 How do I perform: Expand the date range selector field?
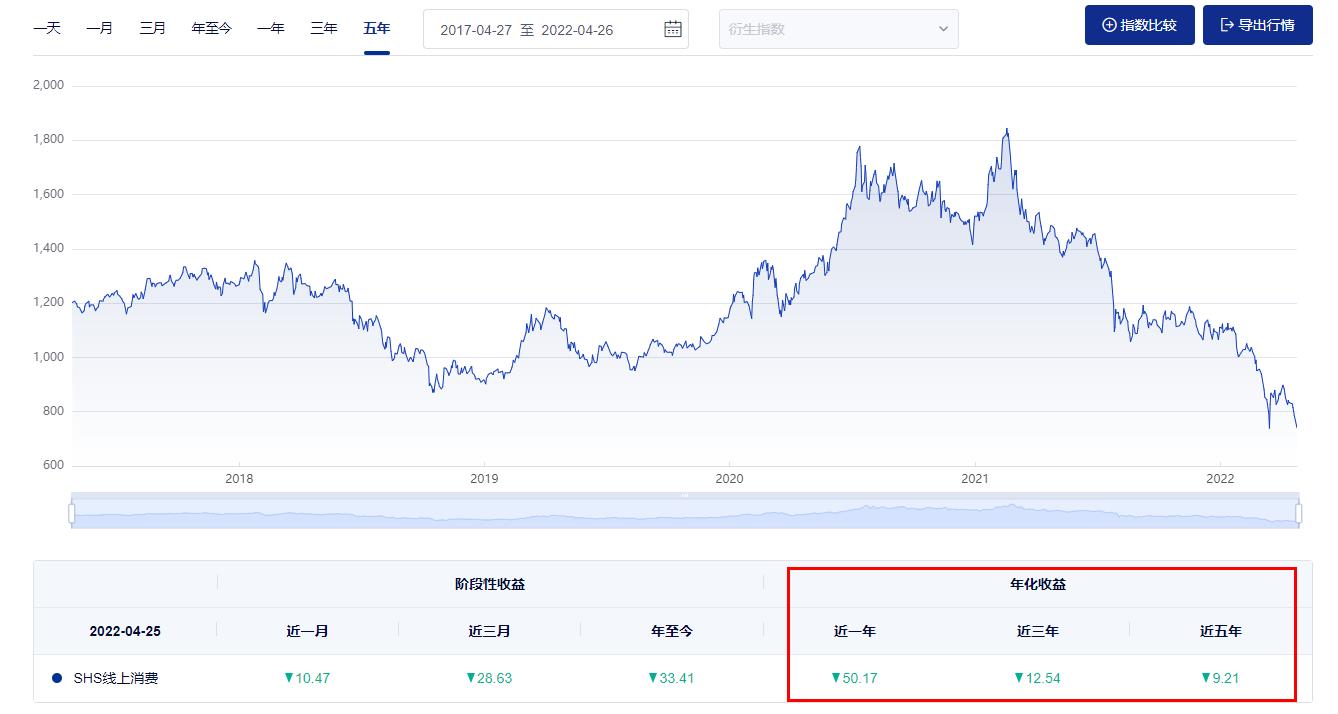coord(545,29)
